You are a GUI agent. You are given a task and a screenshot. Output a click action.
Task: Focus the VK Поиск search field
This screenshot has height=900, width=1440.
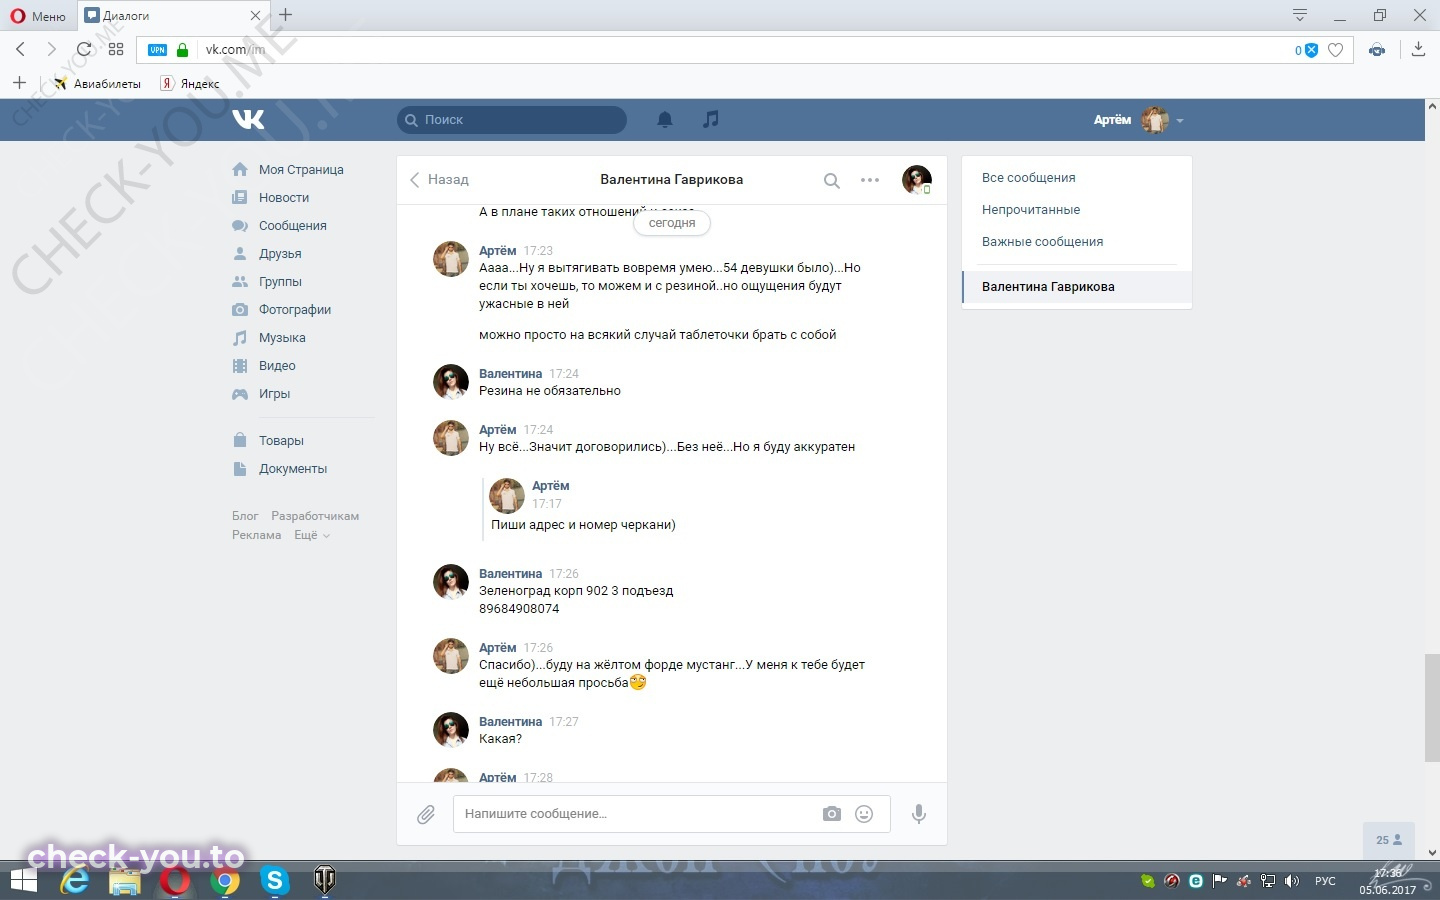tap(512, 120)
